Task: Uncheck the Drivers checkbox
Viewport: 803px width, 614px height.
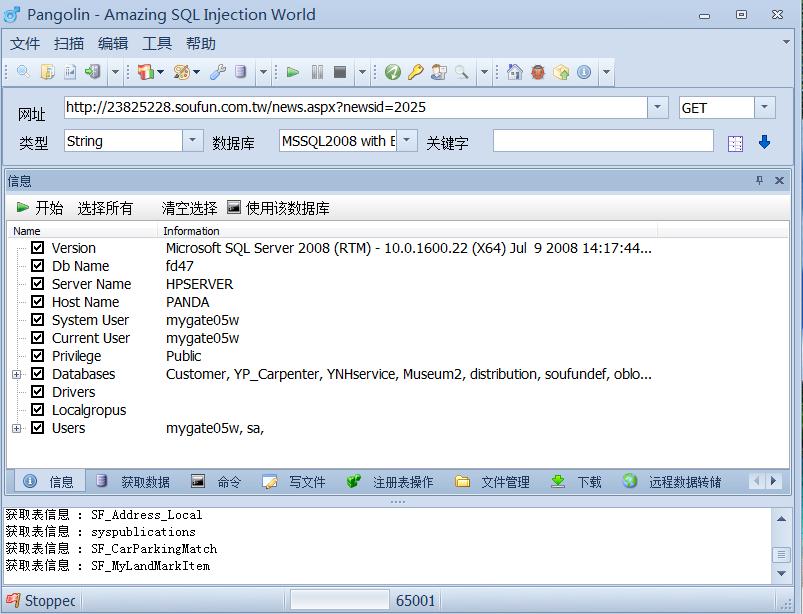Action: pyautogui.click(x=37, y=392)
